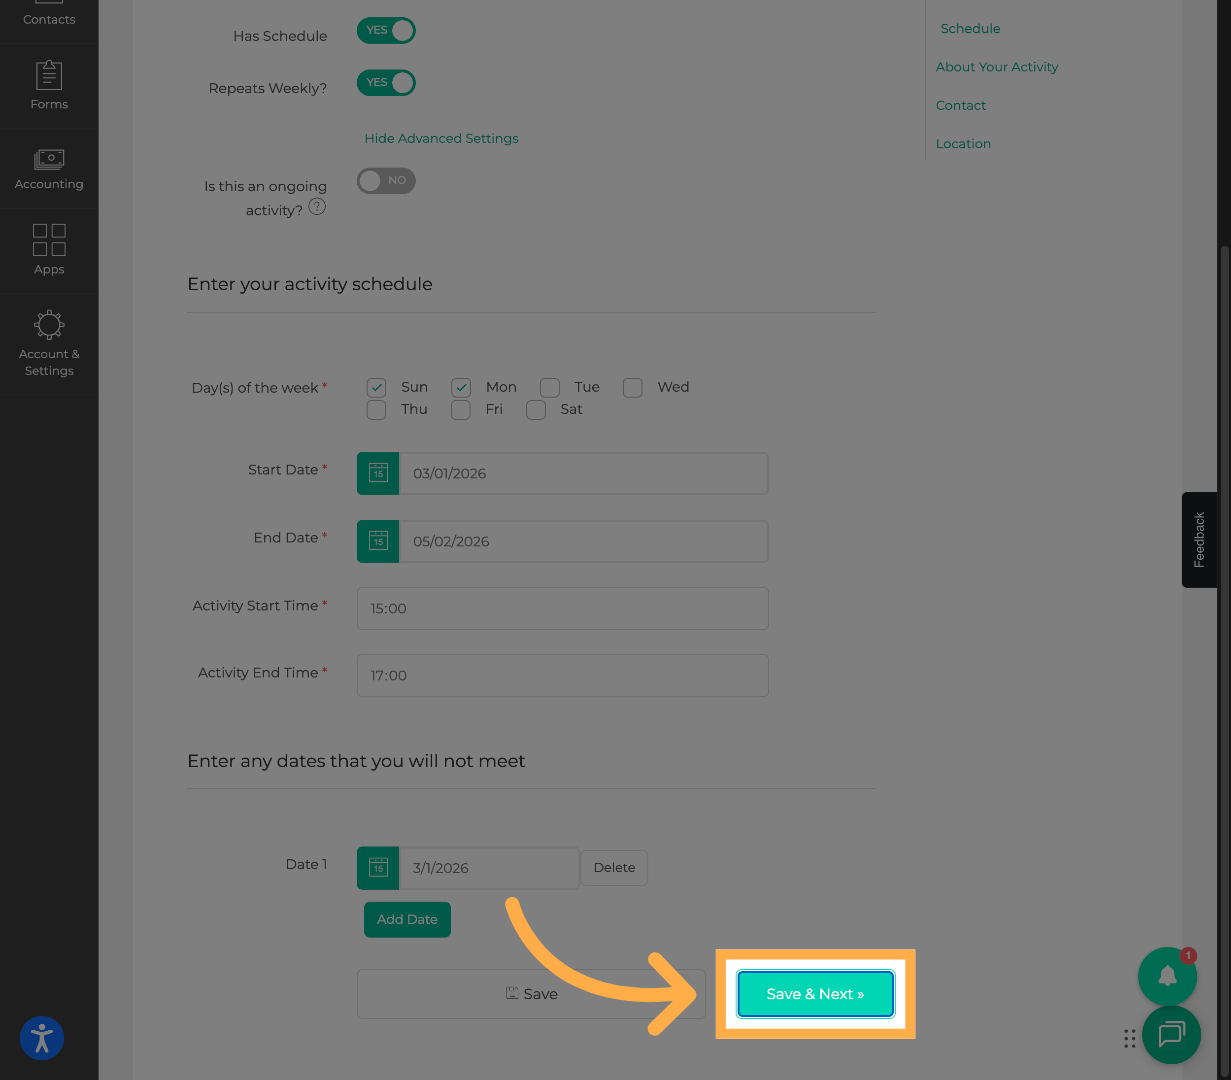Image resolution: width=1231 pixels, height=1080 pixels.
Task: Jump to Location section link
Action: [x=963, y=144]
